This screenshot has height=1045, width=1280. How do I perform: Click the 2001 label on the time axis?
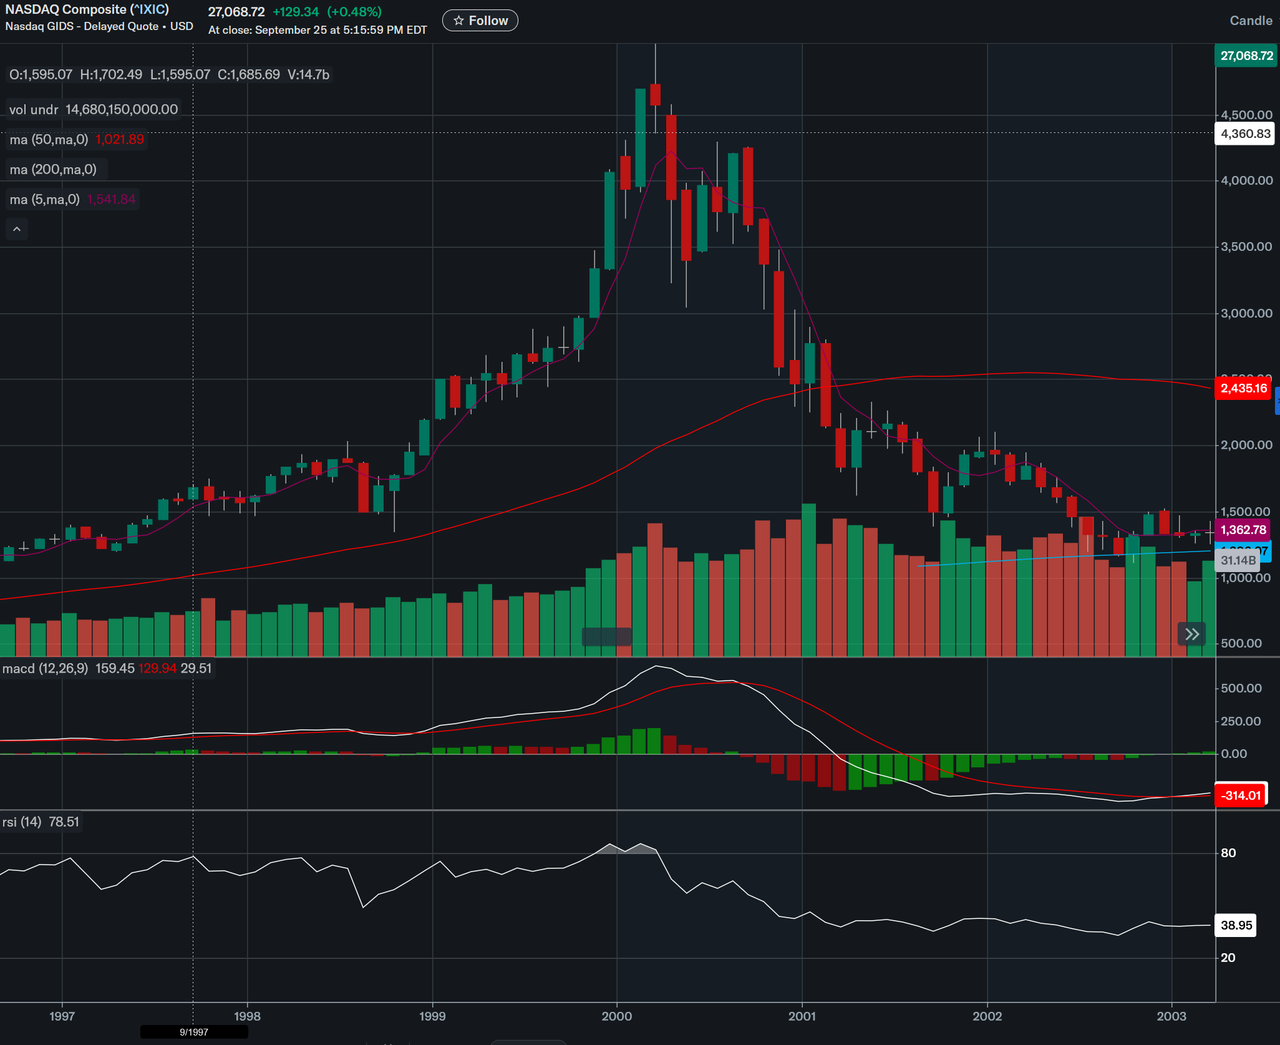(x=802, y=1016)
